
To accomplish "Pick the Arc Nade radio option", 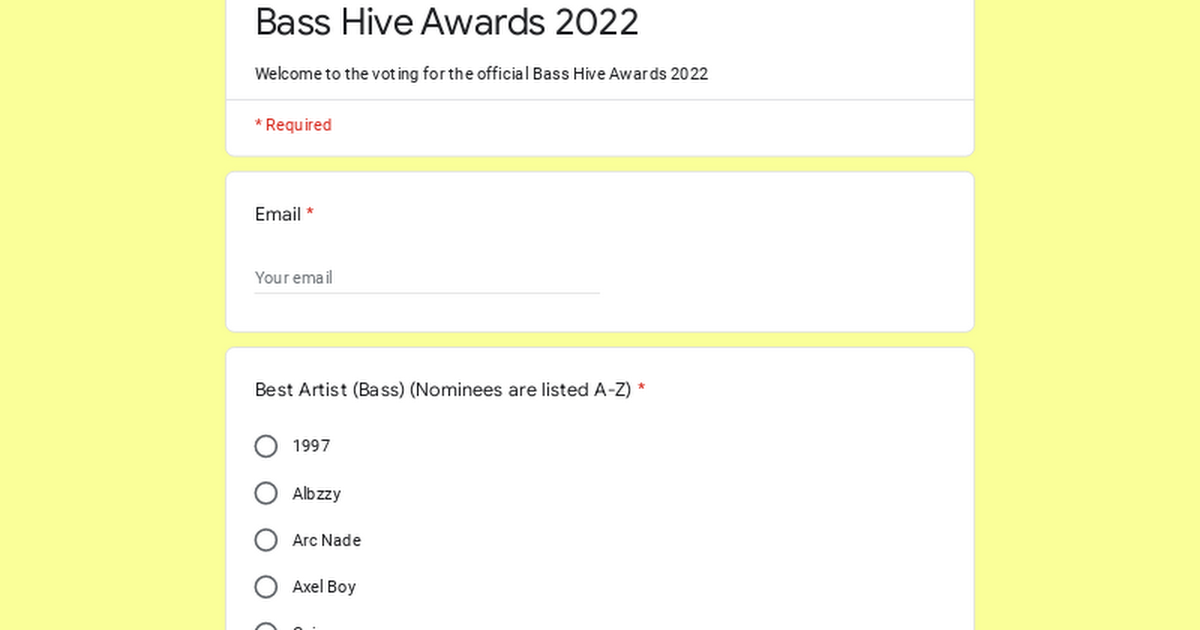I will pos(266,540).
